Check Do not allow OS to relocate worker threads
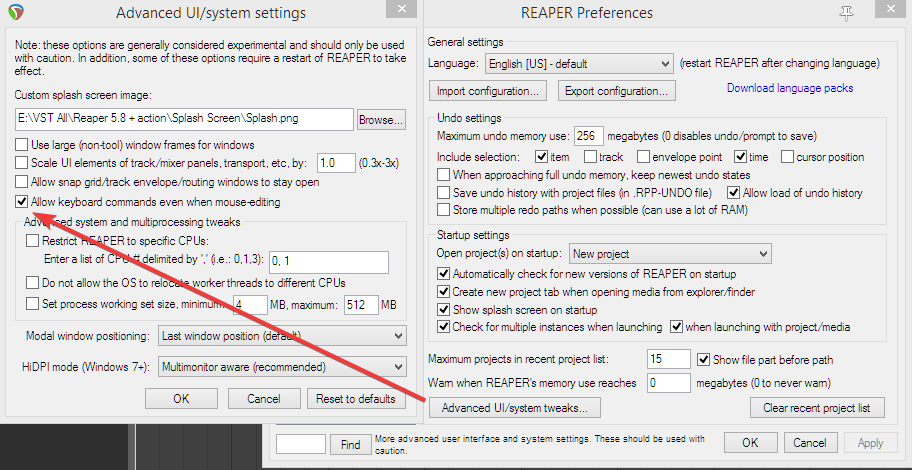Screen dimensions: 912x470 coord(33,283)
